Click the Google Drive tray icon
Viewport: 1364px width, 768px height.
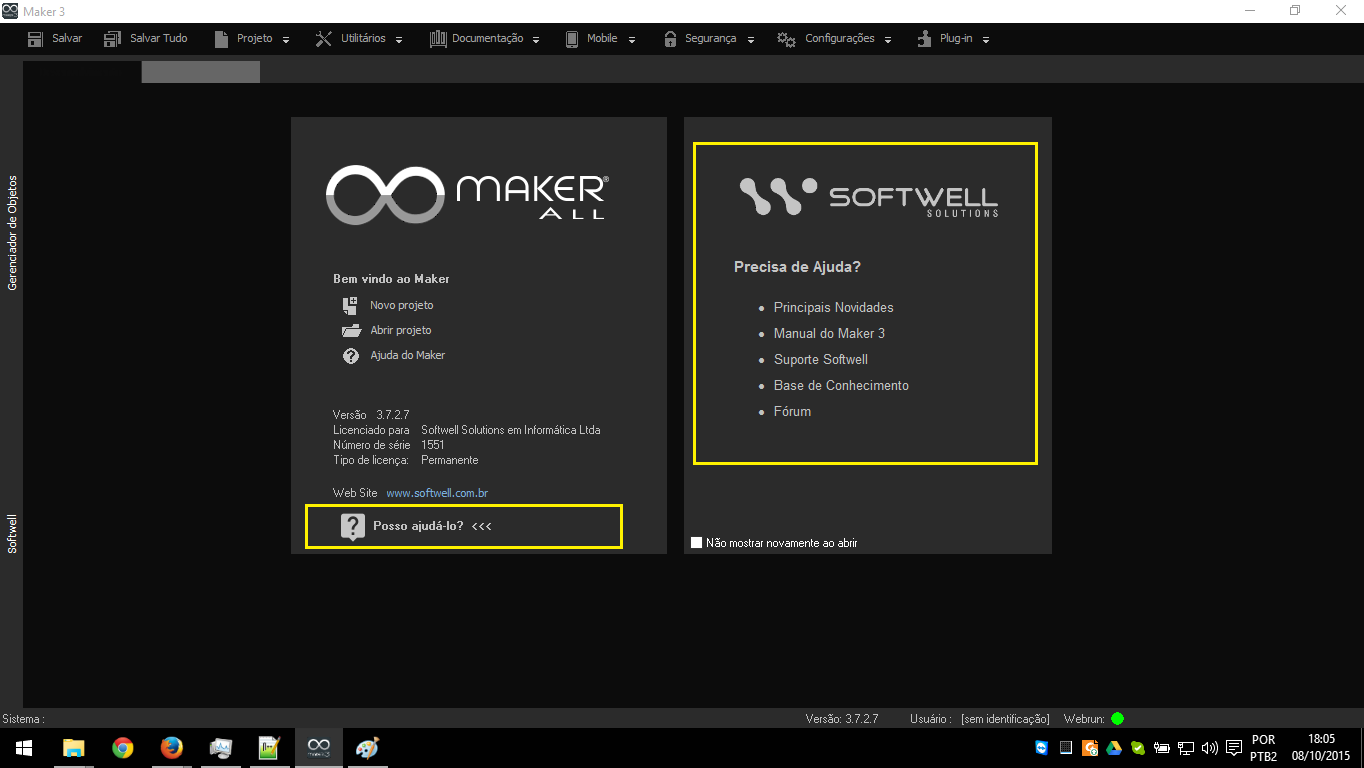(1114, 748)
